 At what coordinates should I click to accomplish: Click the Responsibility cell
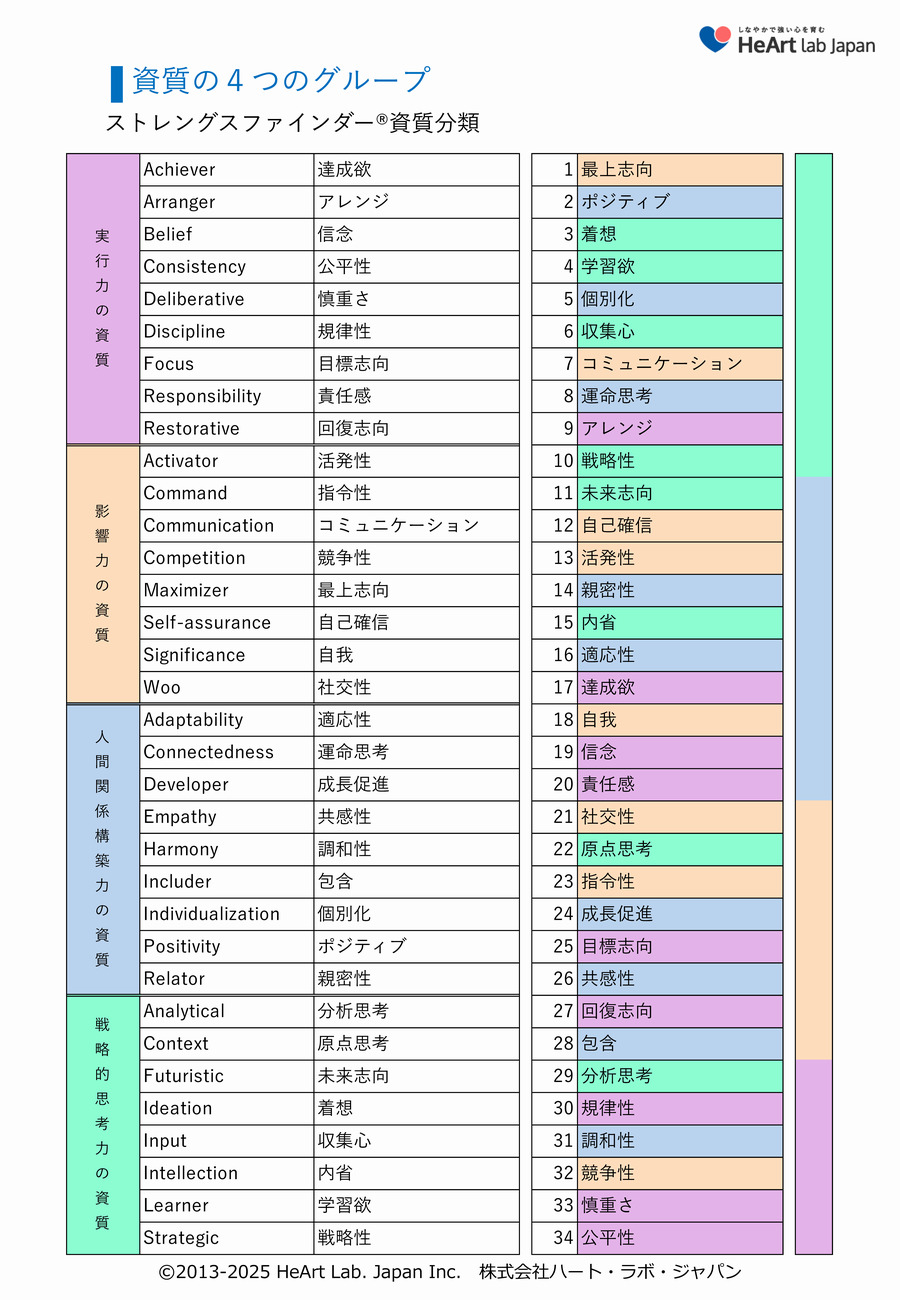tap(227, 396)
